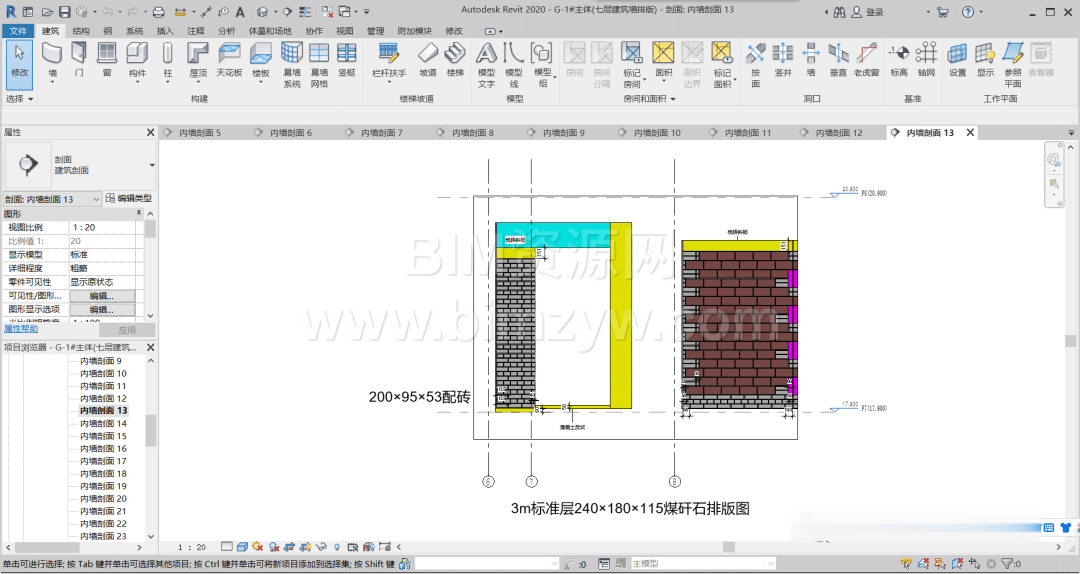Select the Railing (栏杆扶手) tool
1080x574 pixels.
click(389, 61)
